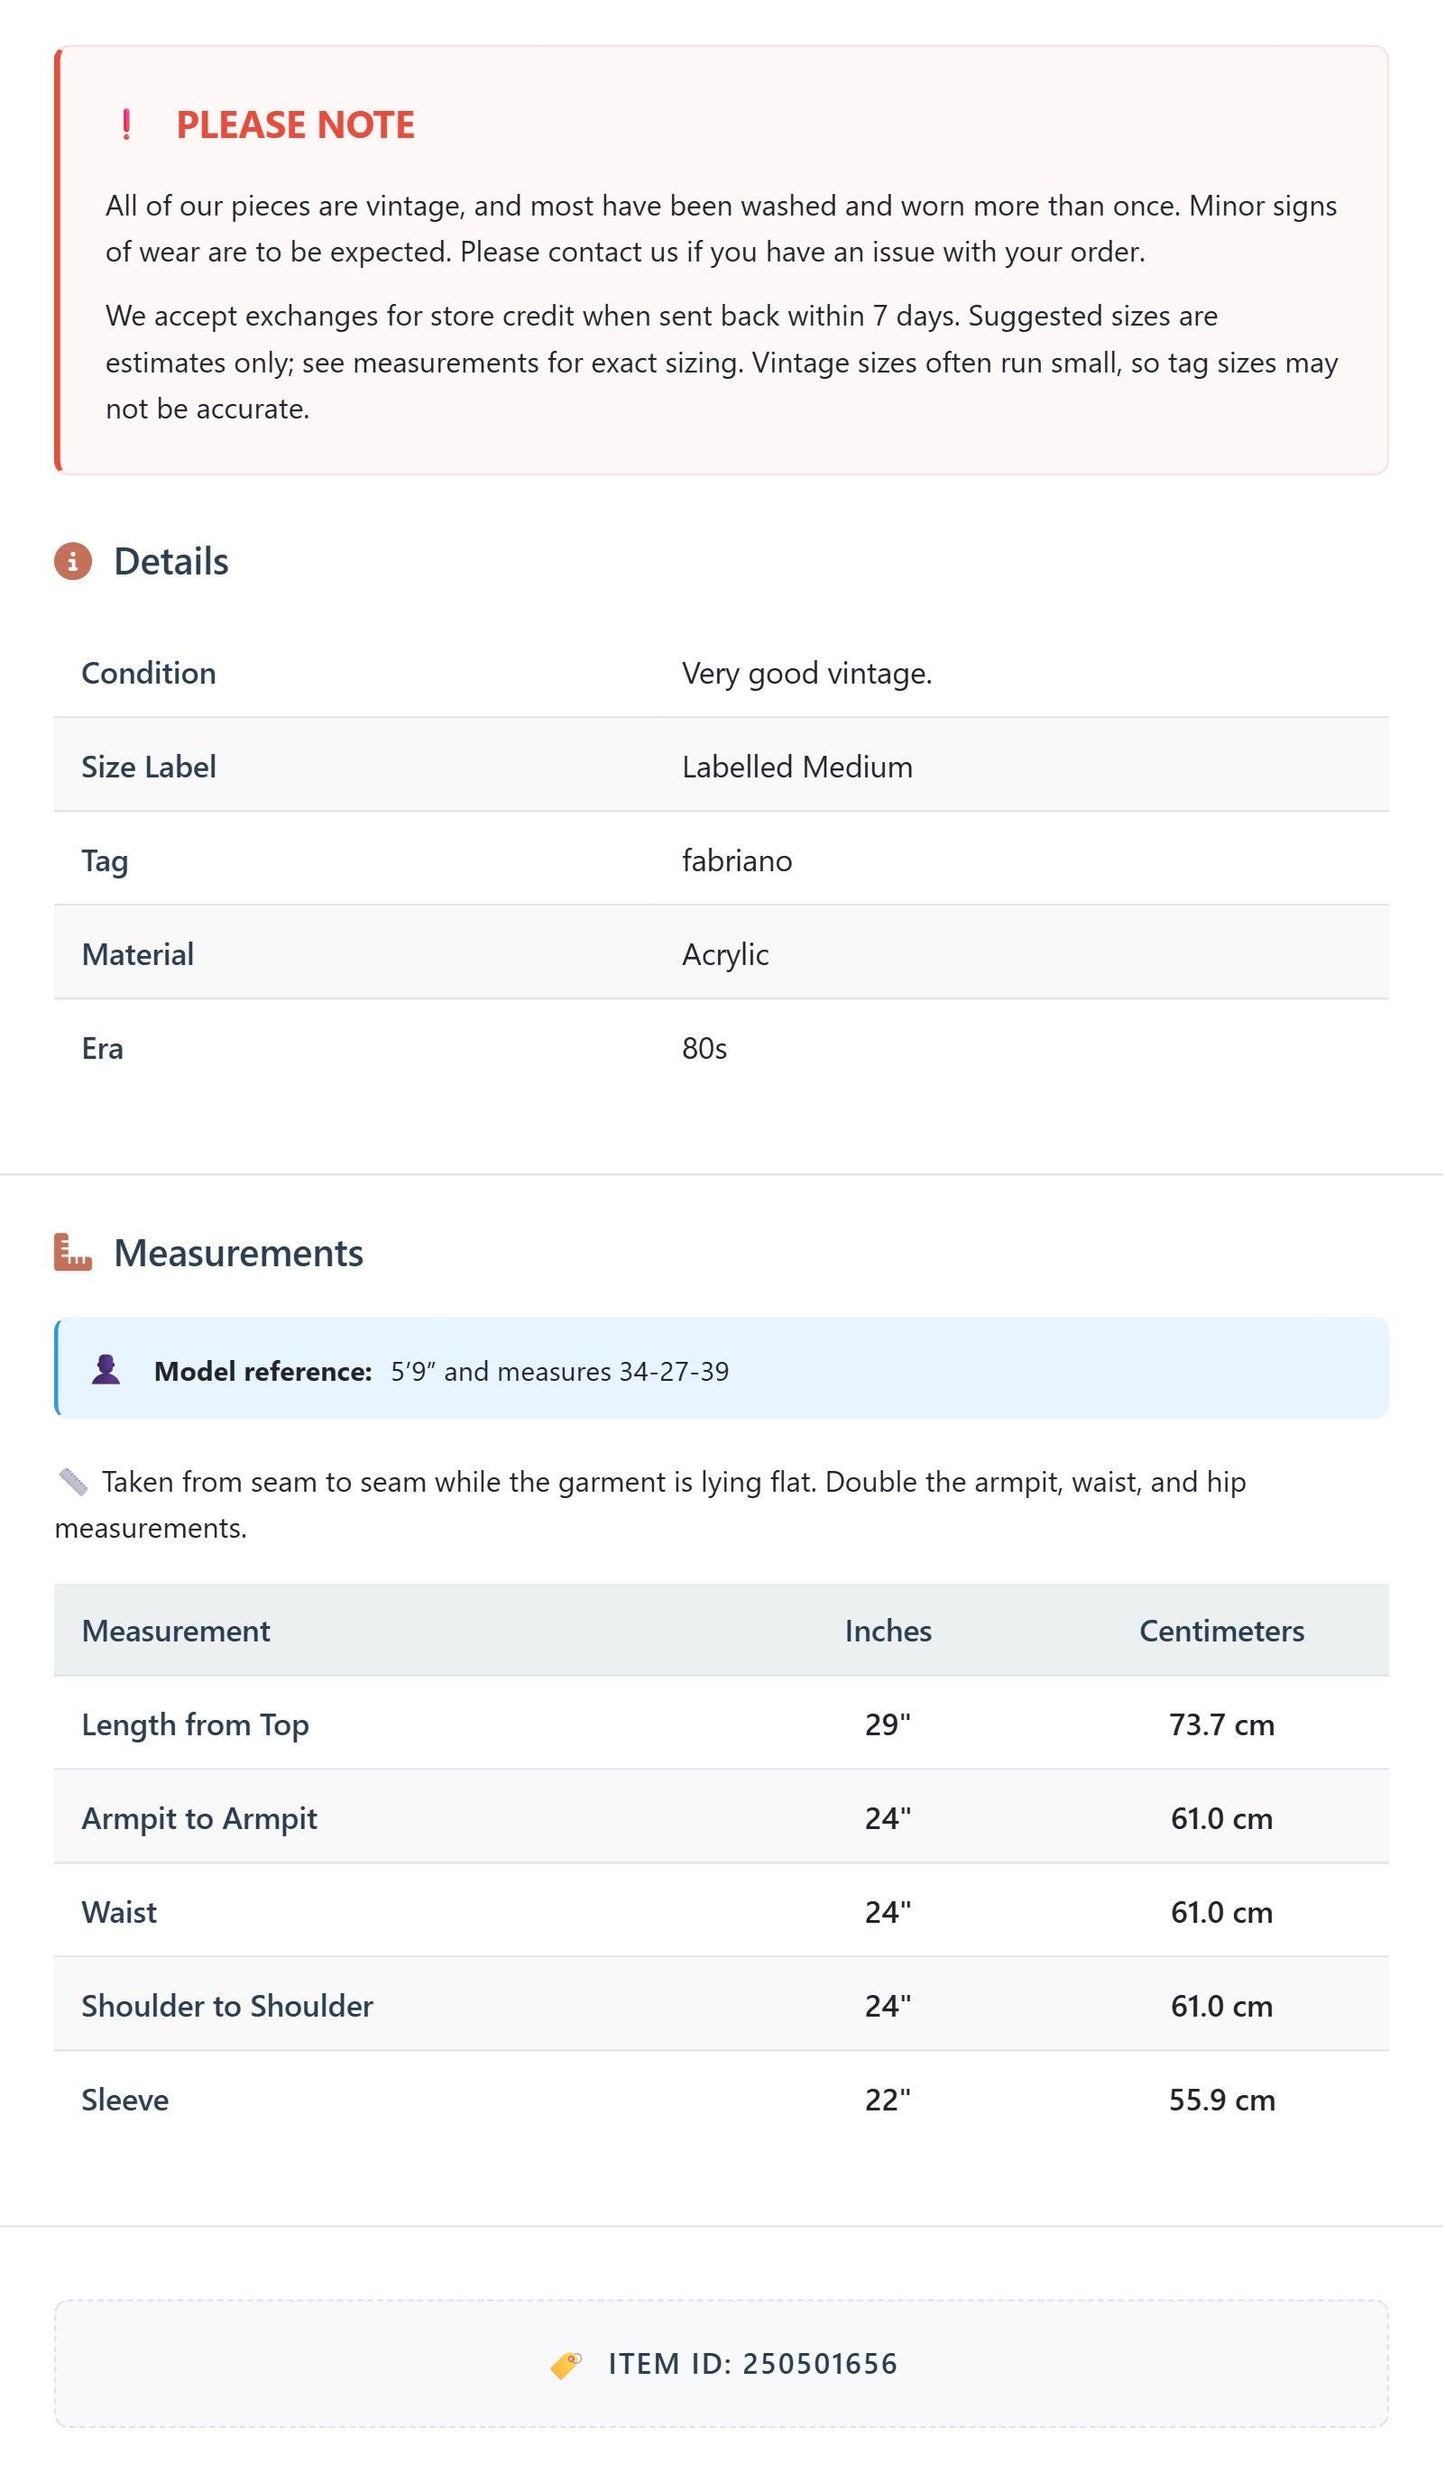Click the ITEM ID 250501656 text
This screenshot has height=2473, width=1445.
point(753,2364)
